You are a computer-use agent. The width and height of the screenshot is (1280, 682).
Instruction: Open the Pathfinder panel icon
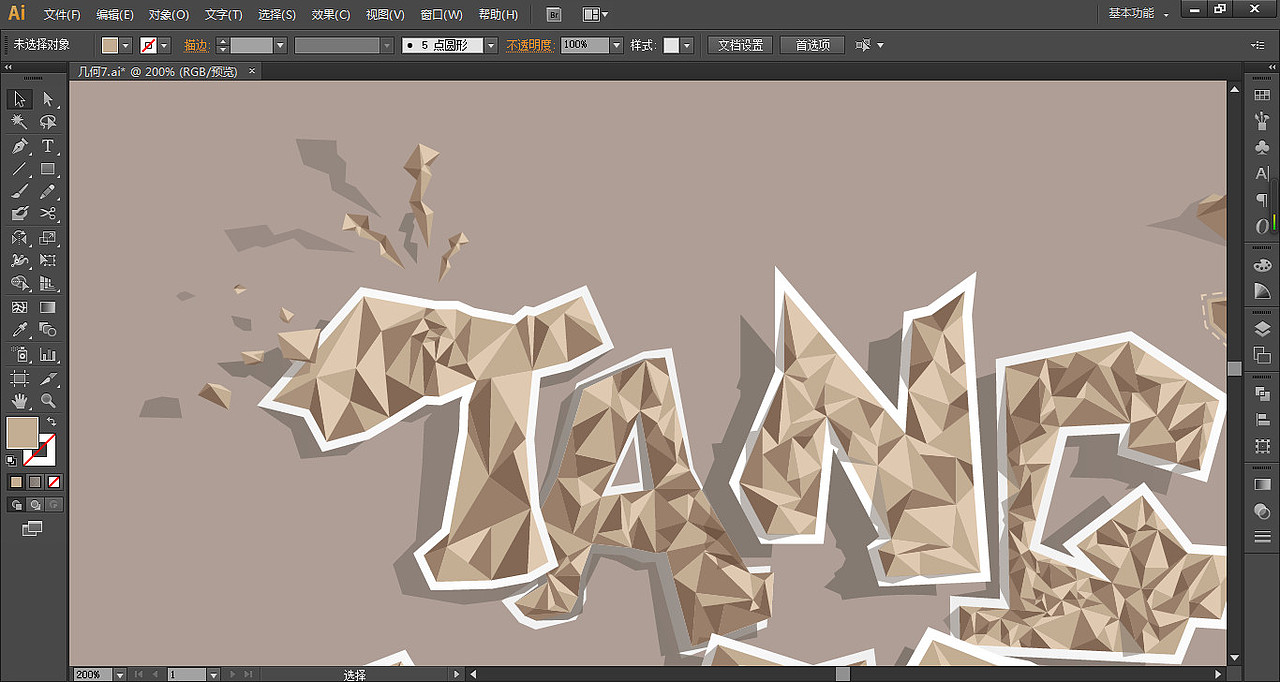point(1261,395)
